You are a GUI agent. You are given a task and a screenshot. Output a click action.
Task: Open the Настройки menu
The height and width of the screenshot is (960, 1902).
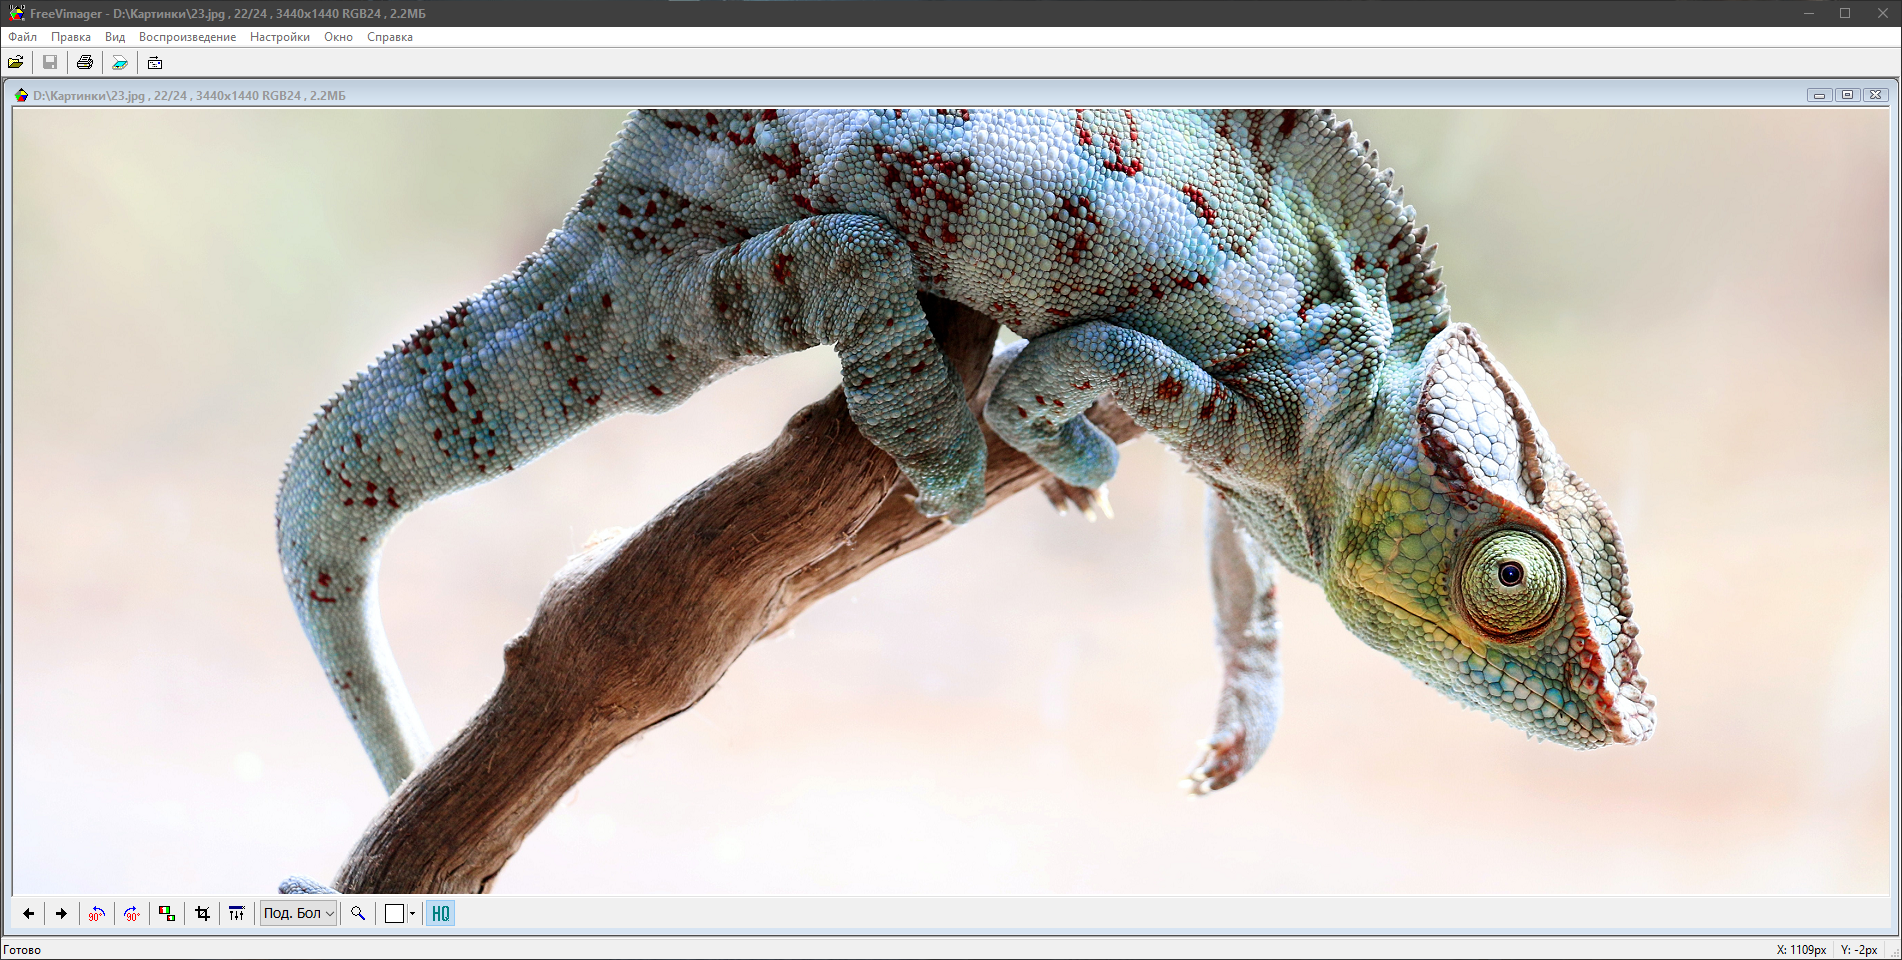[x=279, y=37]
